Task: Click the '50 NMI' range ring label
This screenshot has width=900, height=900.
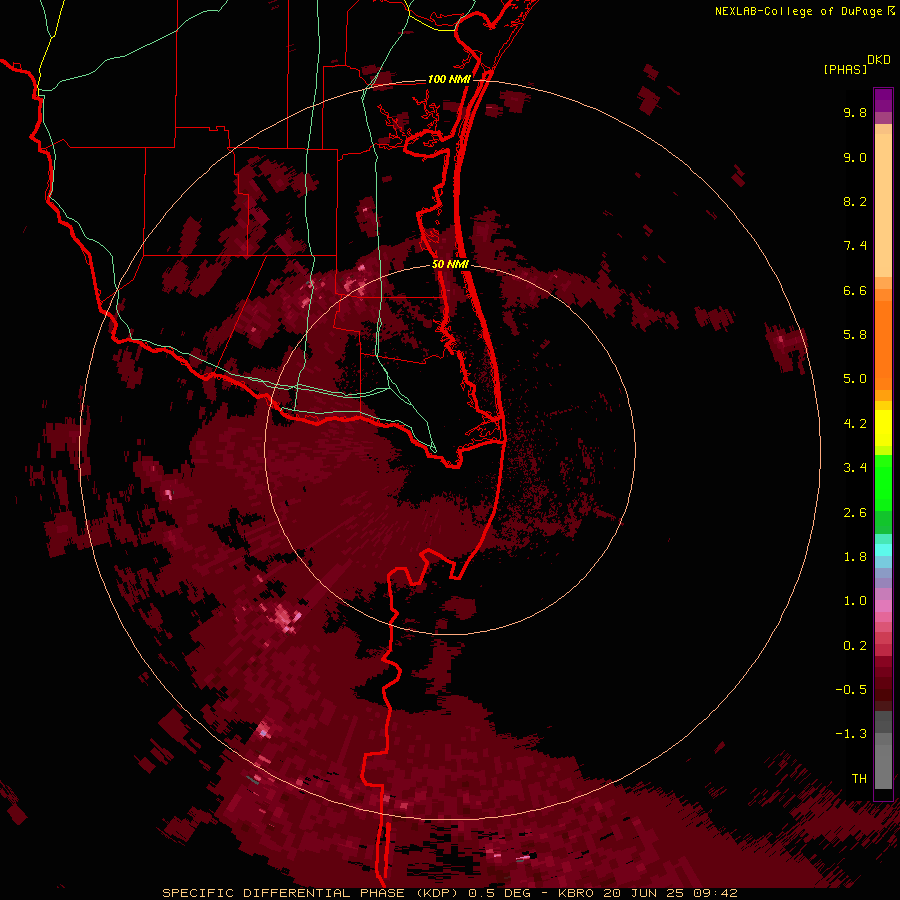Action: [451, 264]
